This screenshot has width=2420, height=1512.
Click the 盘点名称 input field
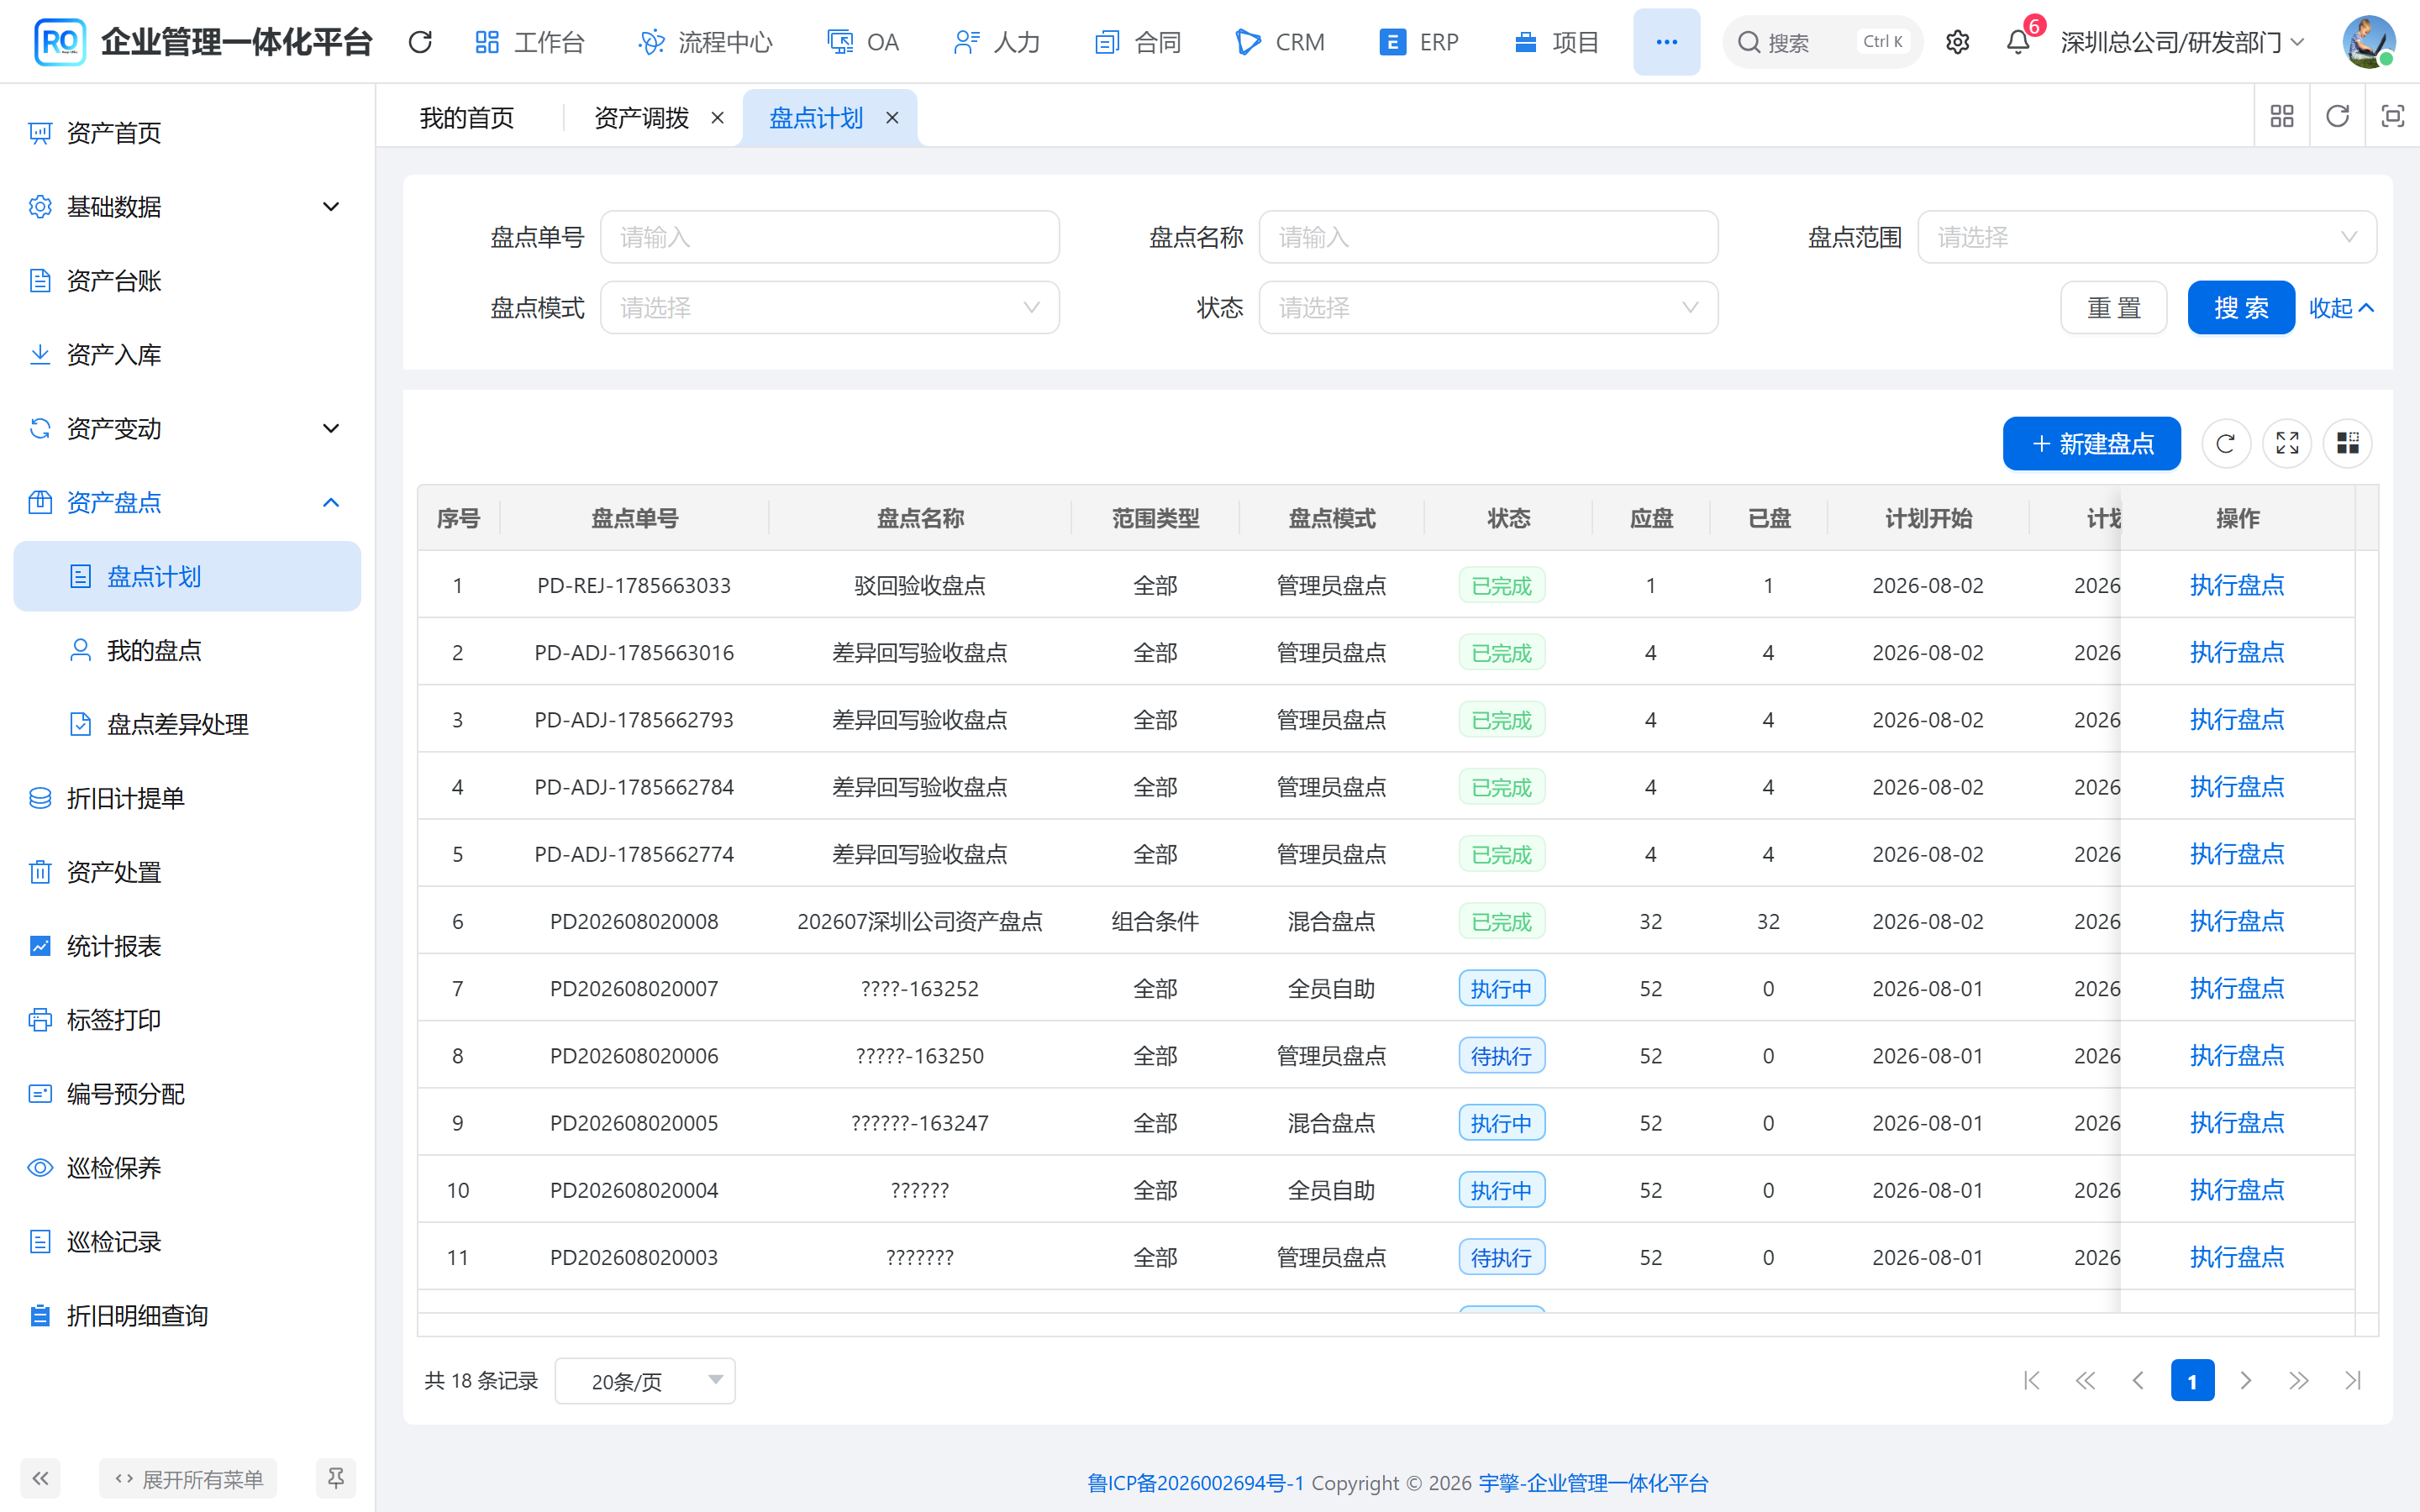tap(1488, 237)
